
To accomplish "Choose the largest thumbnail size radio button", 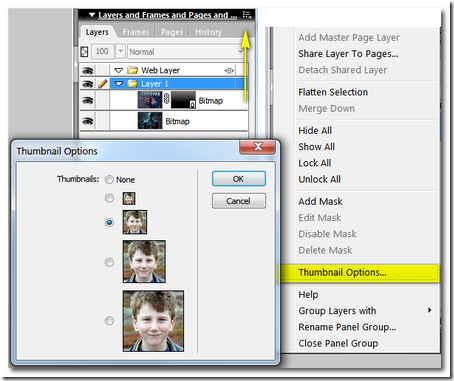I will point(109,321).
